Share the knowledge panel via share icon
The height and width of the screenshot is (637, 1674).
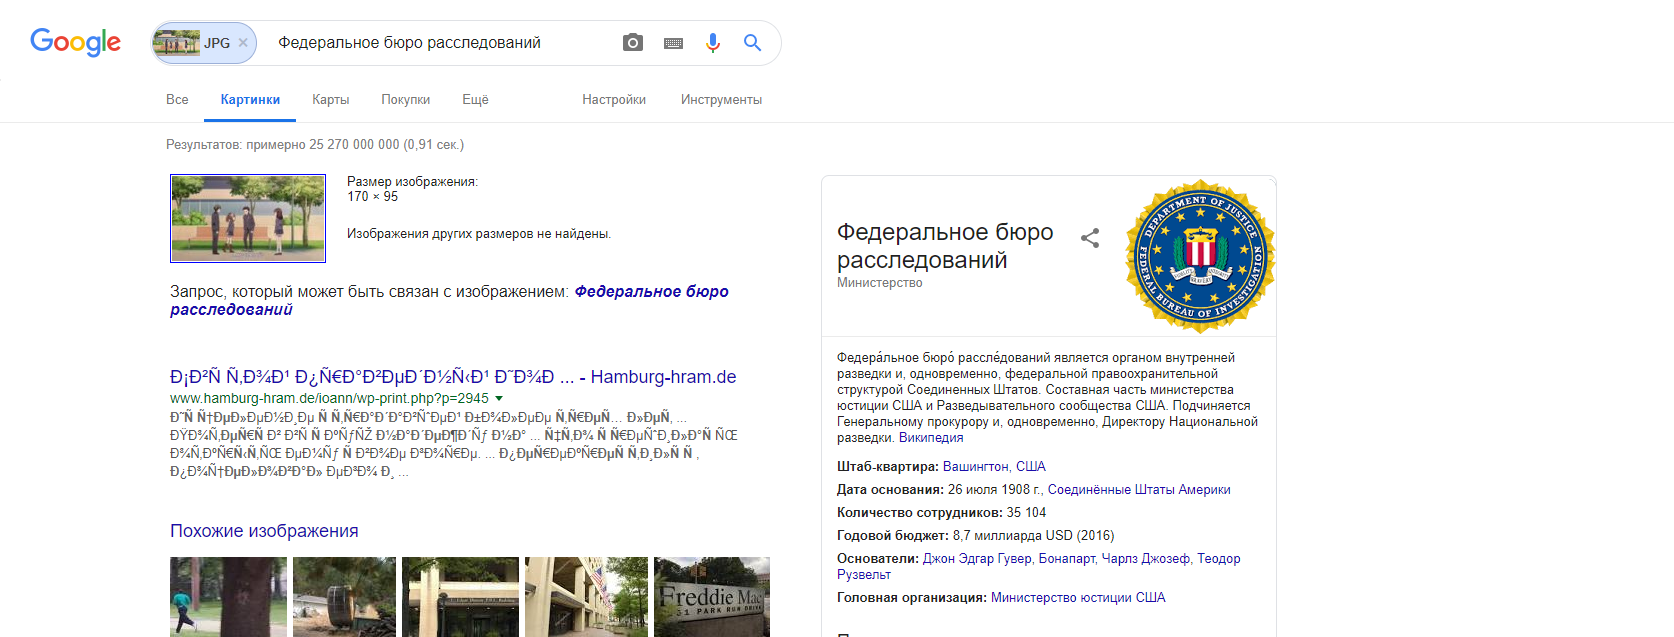pyautogui.click(x=1090, y=238)
